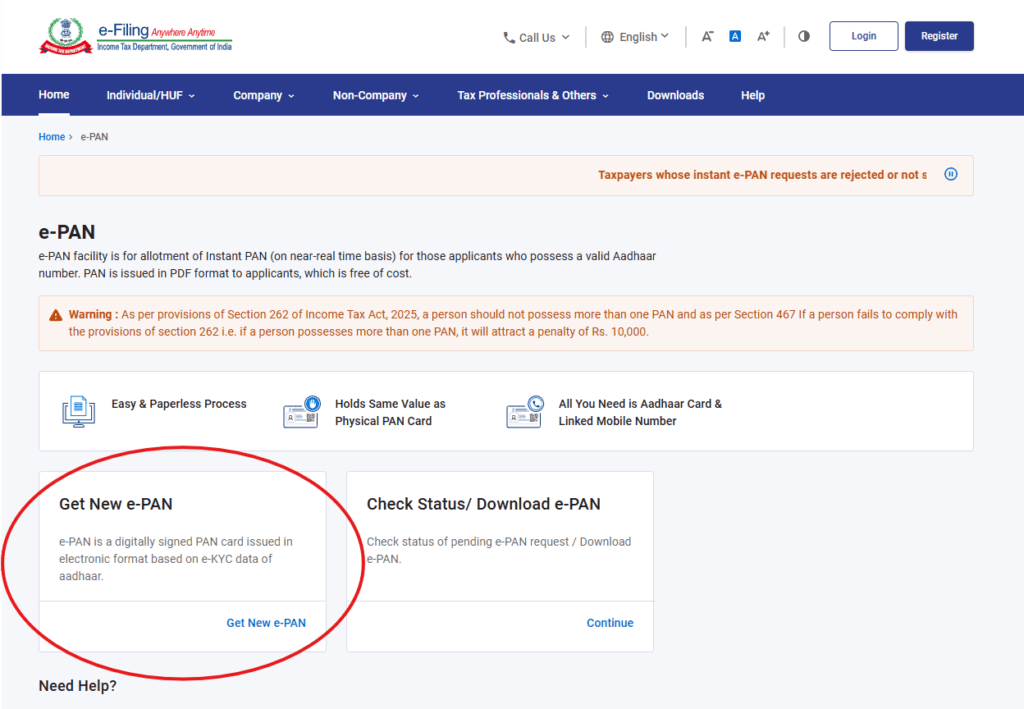Click the globe icon beside English

pyautogui.click(x=607, y=37)
